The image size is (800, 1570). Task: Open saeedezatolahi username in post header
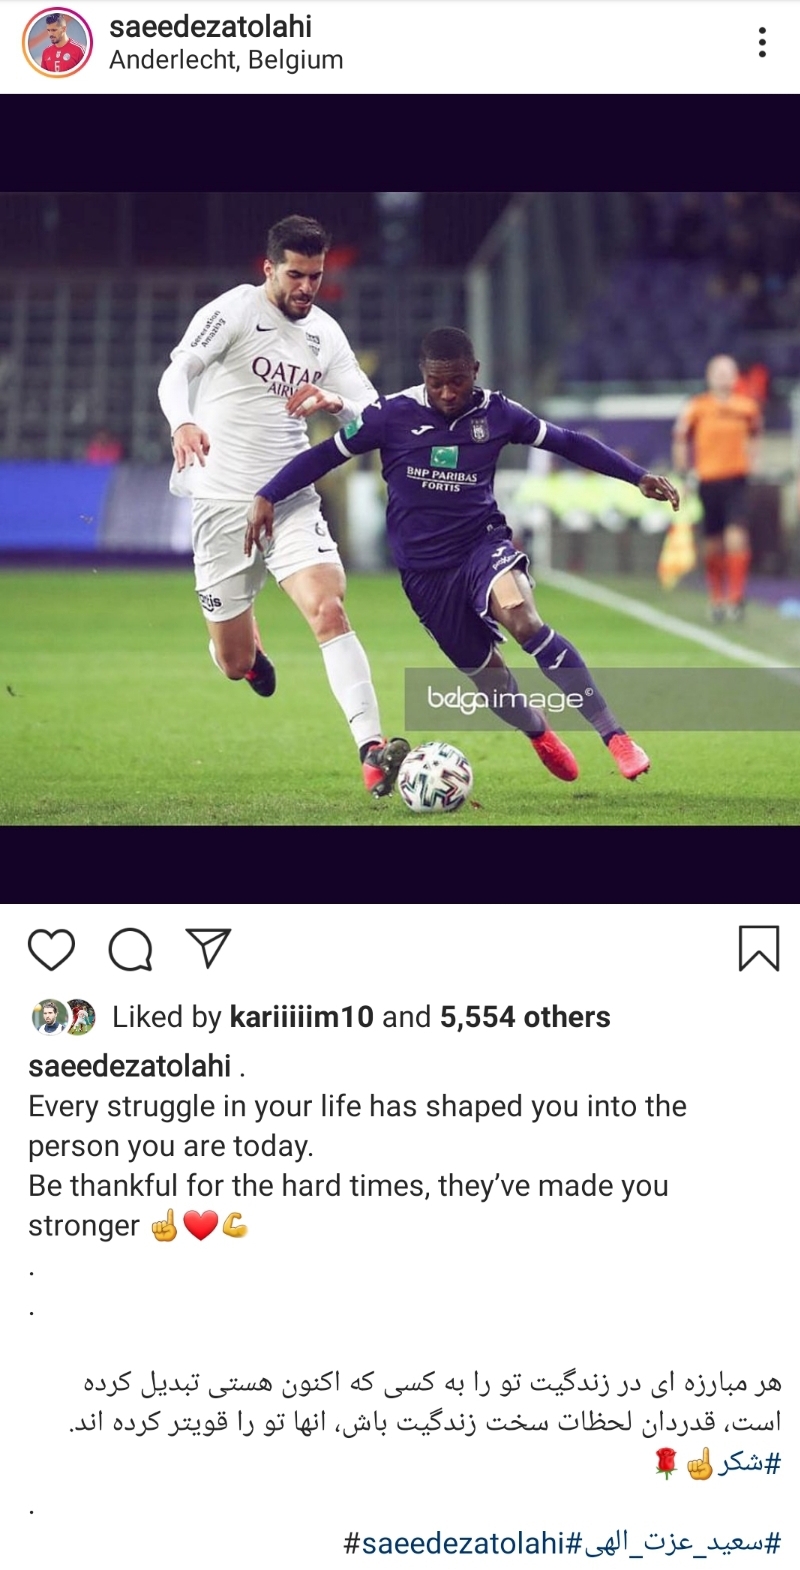point(210,27)
